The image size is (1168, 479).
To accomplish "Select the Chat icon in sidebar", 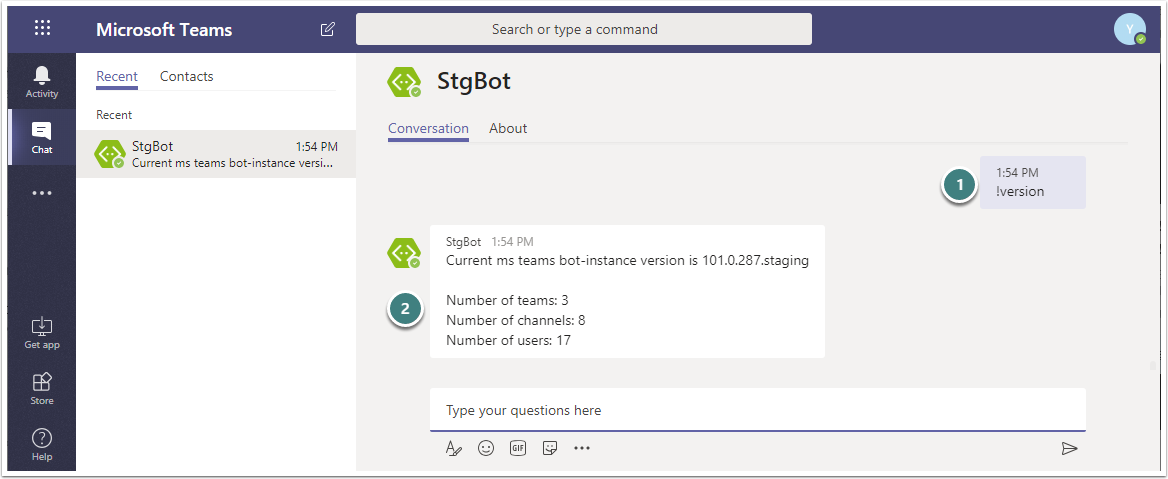I will [42, 138].
